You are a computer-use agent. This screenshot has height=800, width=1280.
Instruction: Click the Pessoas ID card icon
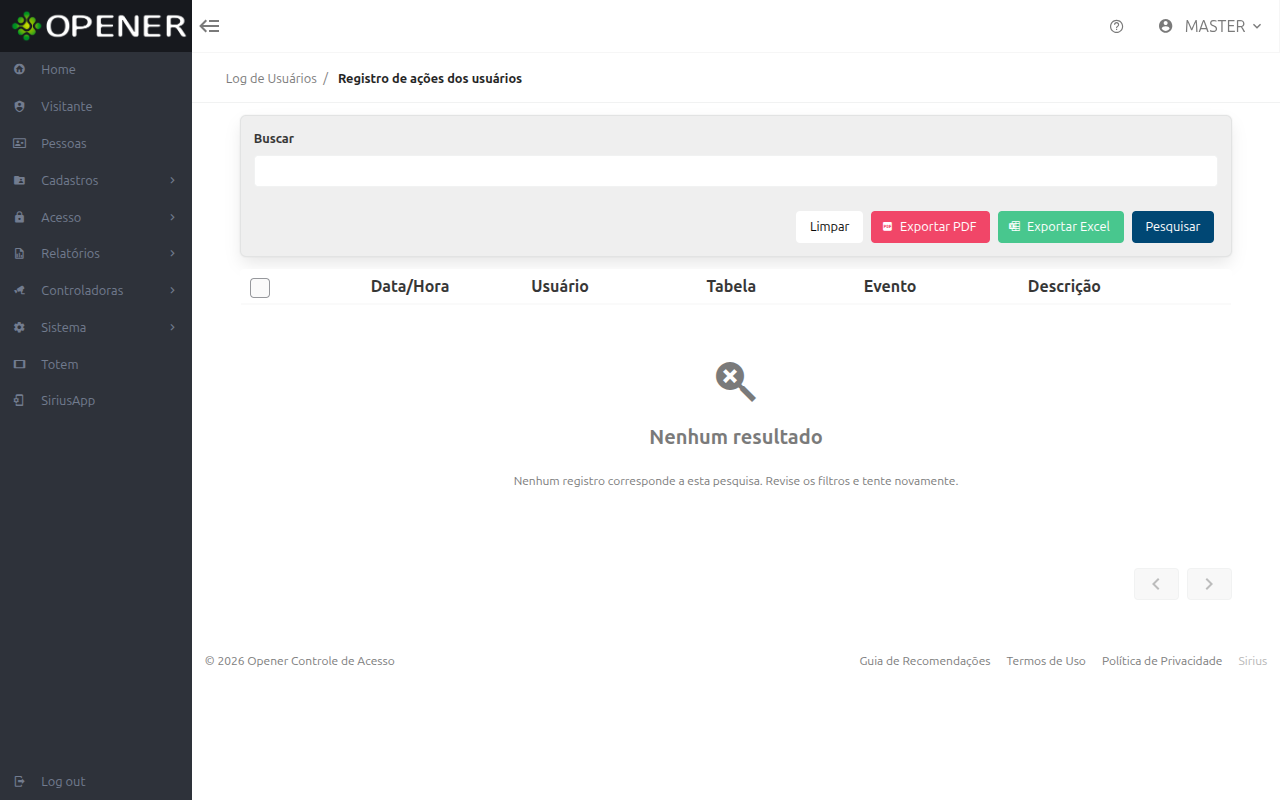click(19, 143)
